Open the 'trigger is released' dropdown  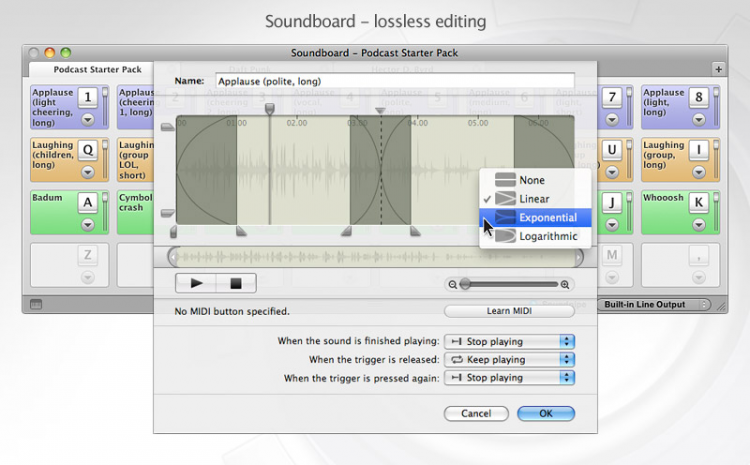(510, 359)
